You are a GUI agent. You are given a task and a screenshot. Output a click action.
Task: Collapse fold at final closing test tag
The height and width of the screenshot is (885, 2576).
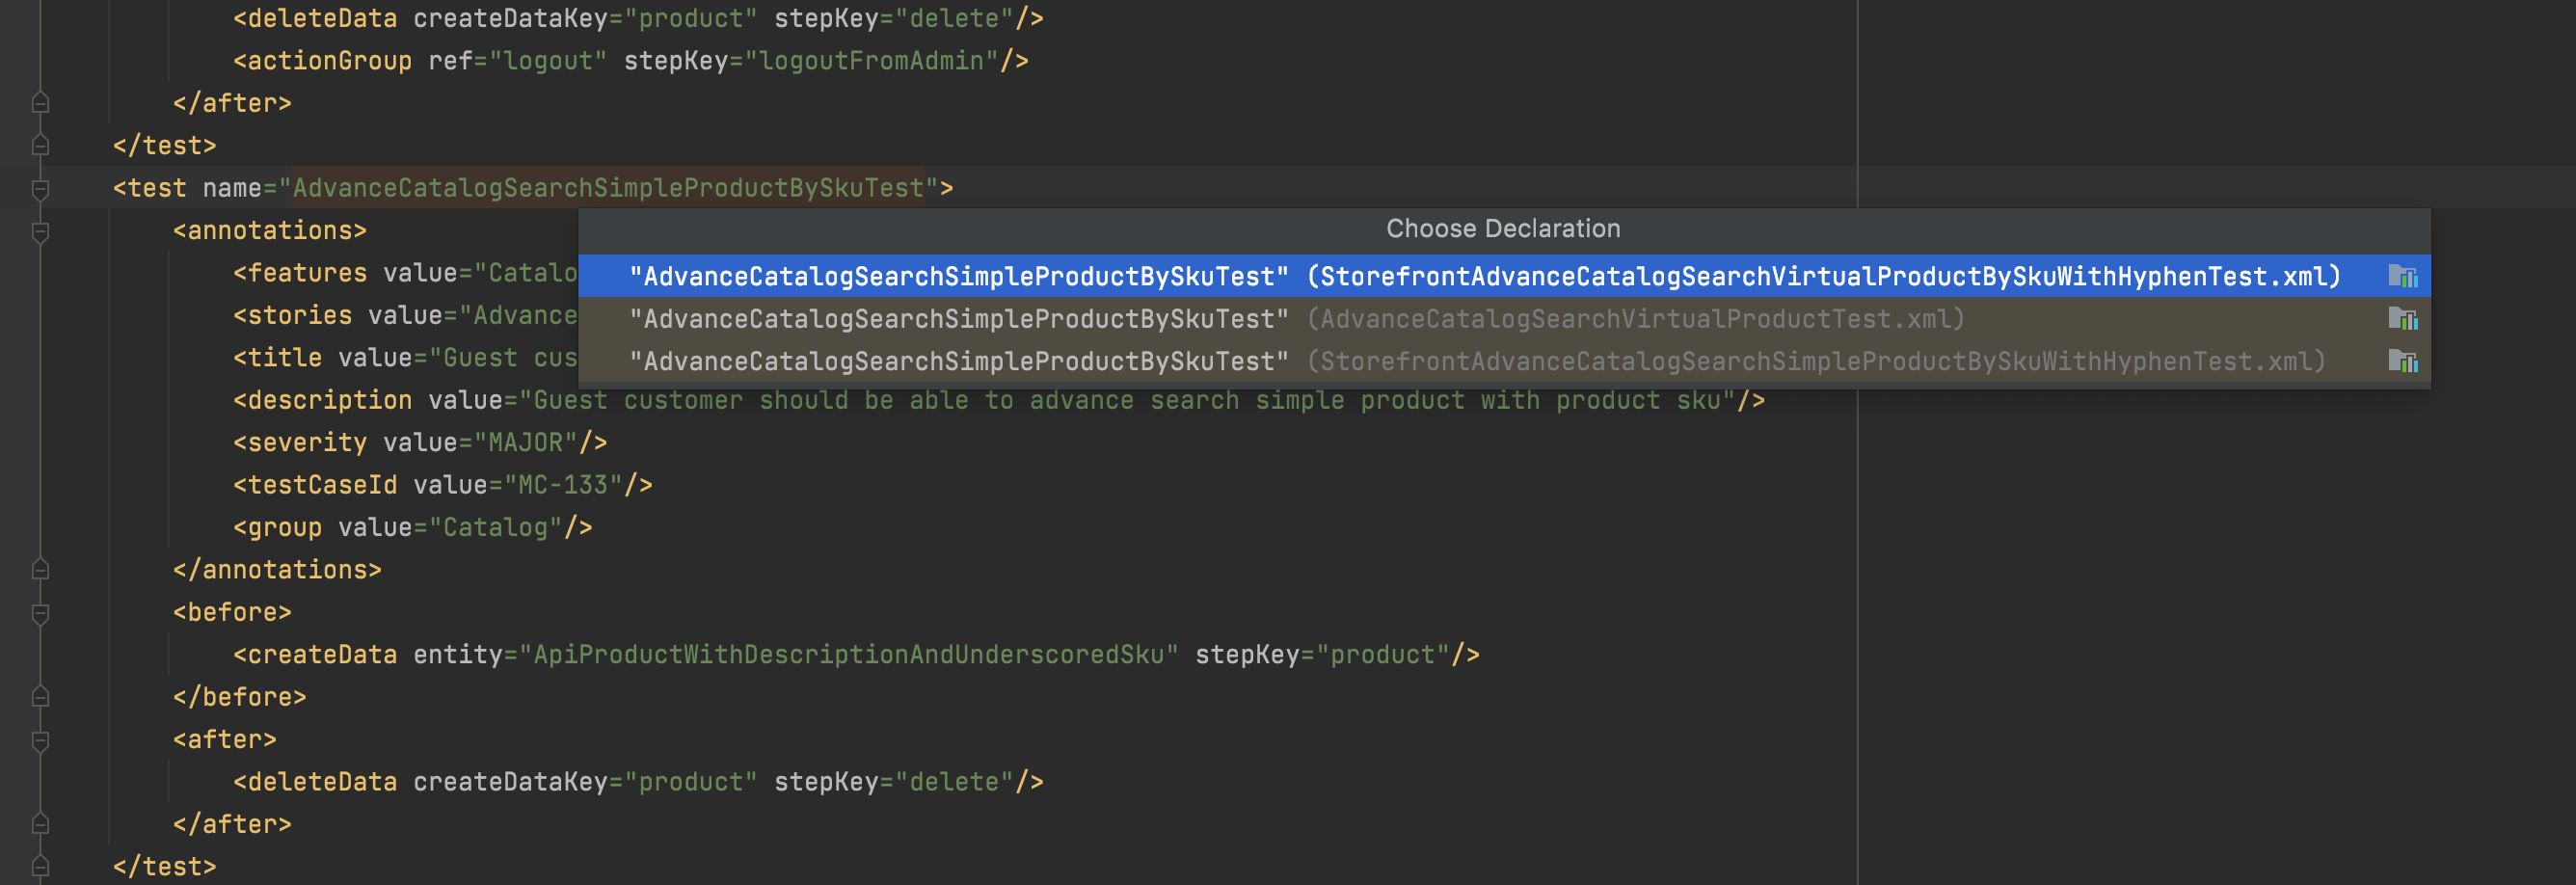40,865
